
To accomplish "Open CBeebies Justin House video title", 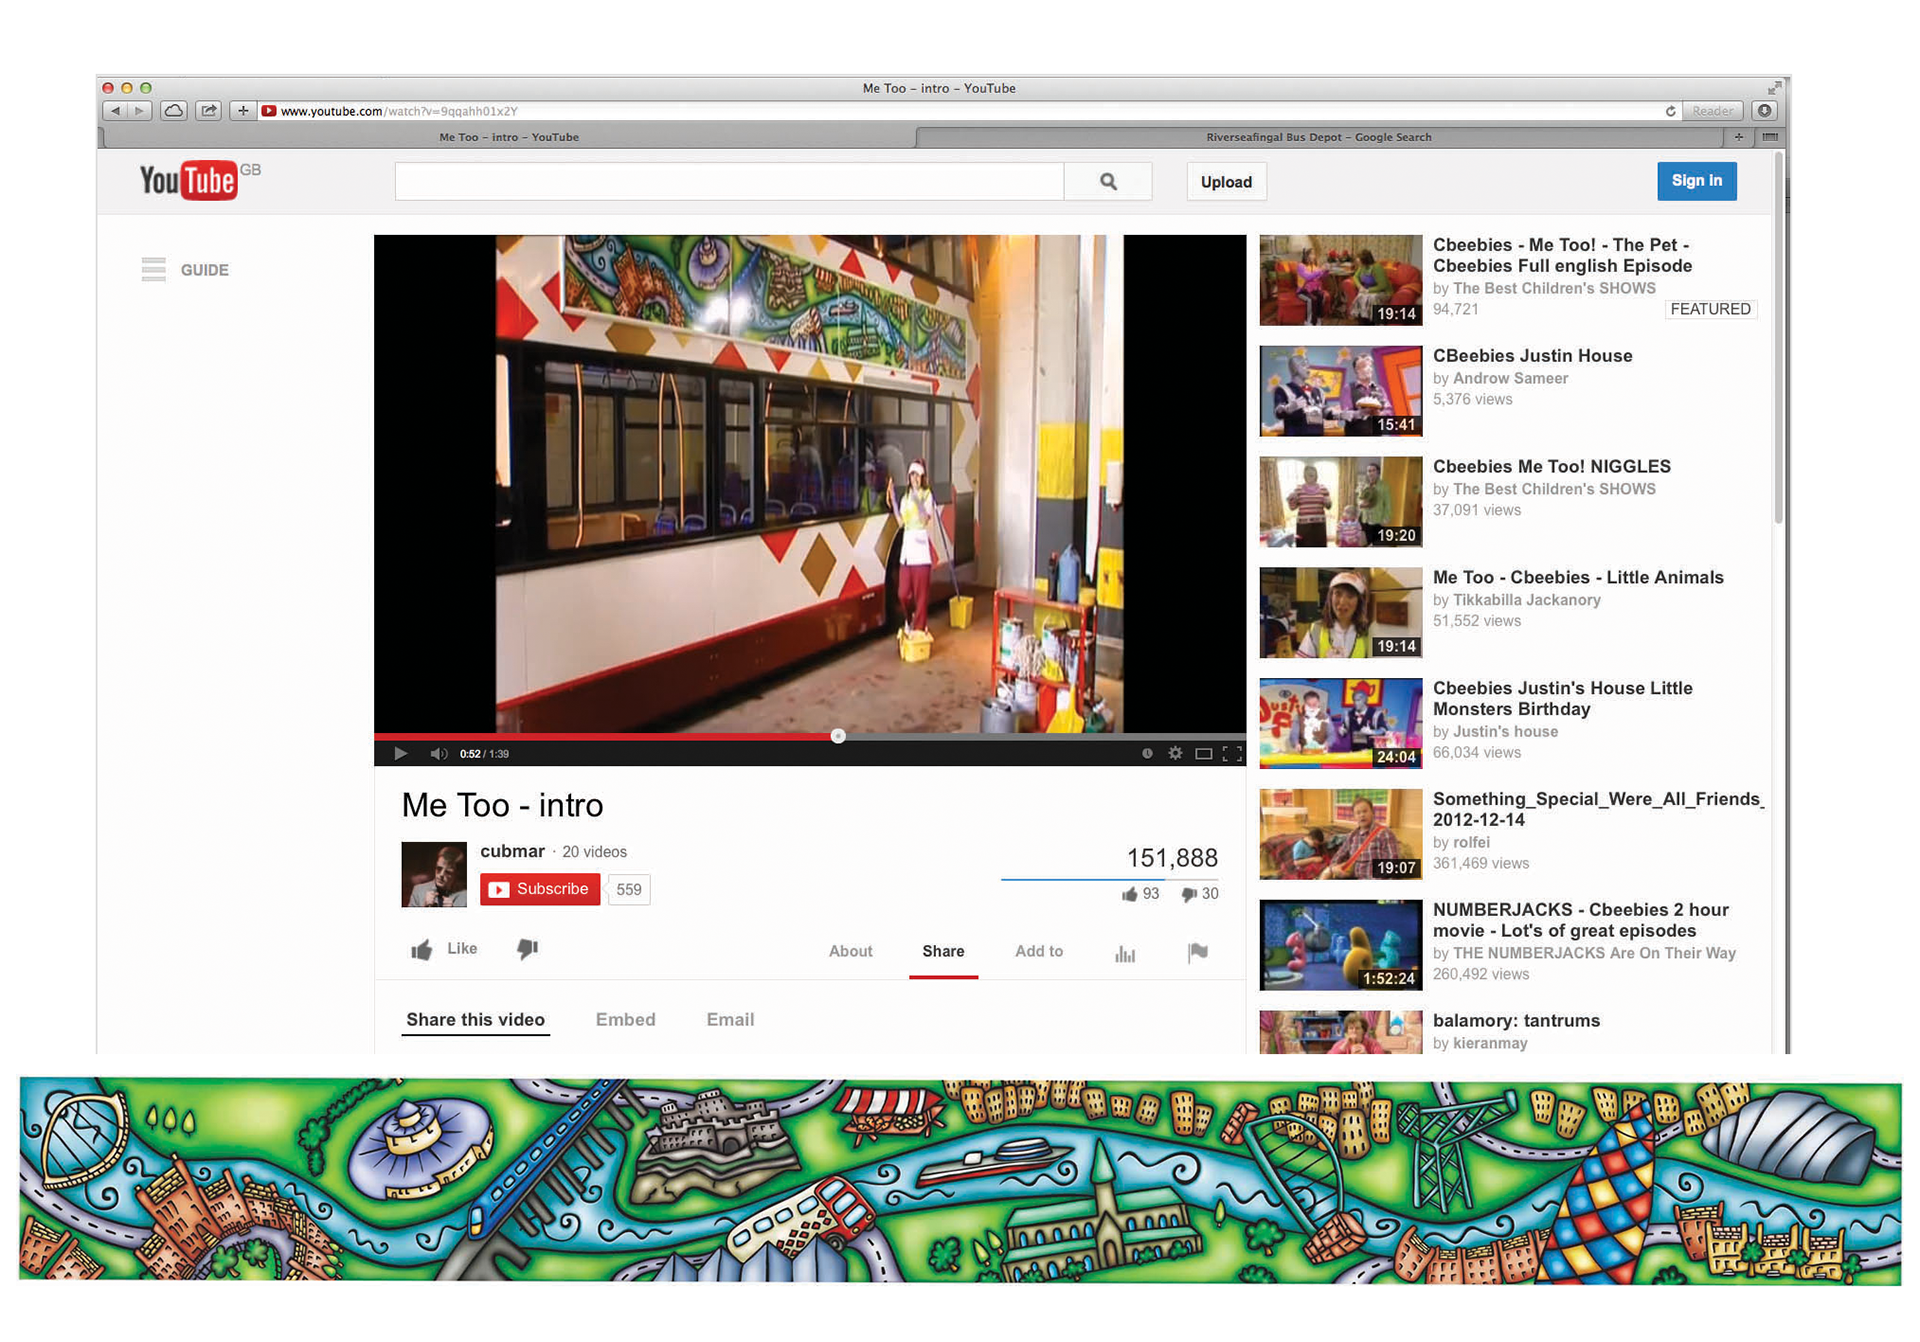I will (x=1533, y=356).
